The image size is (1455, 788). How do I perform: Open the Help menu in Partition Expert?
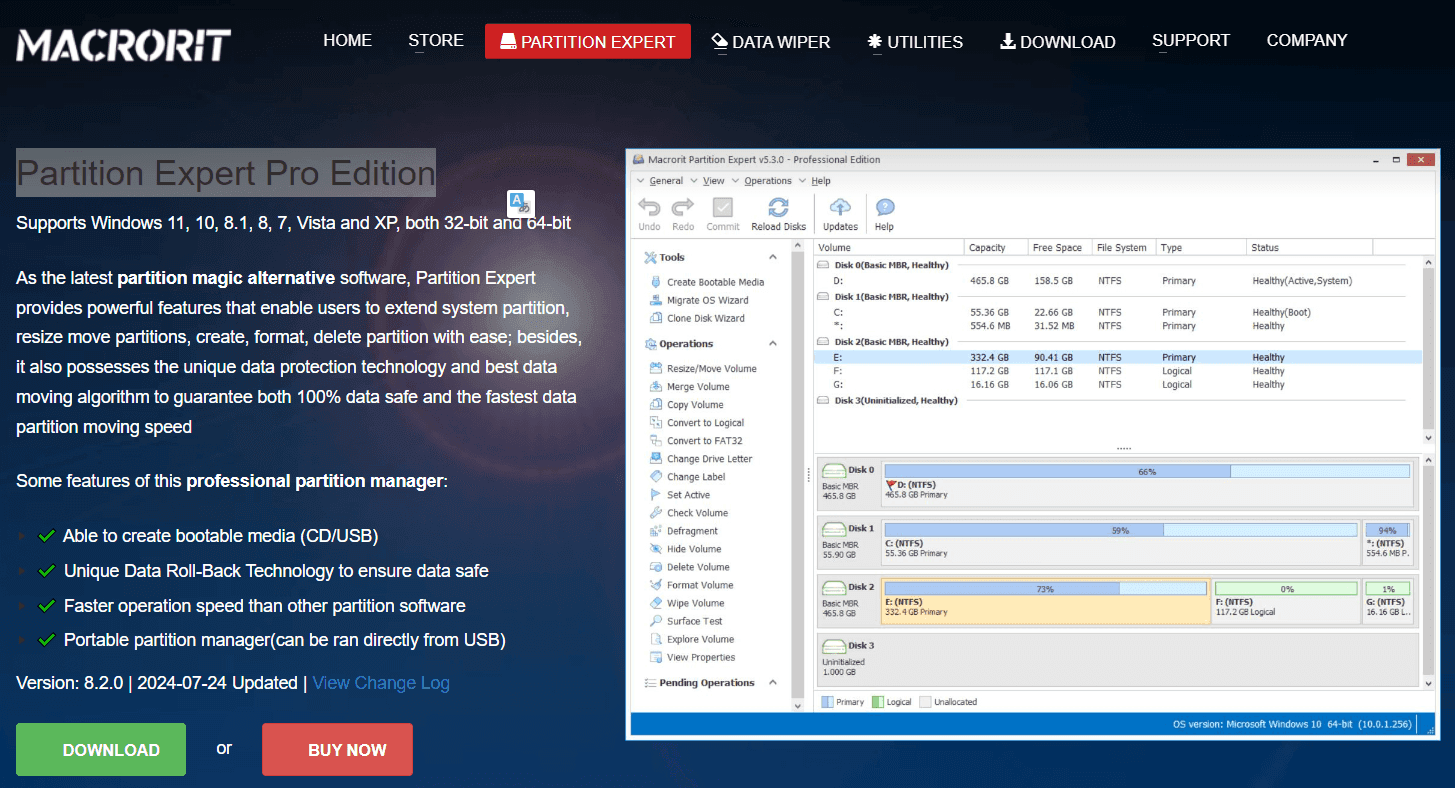pos(821,181)
